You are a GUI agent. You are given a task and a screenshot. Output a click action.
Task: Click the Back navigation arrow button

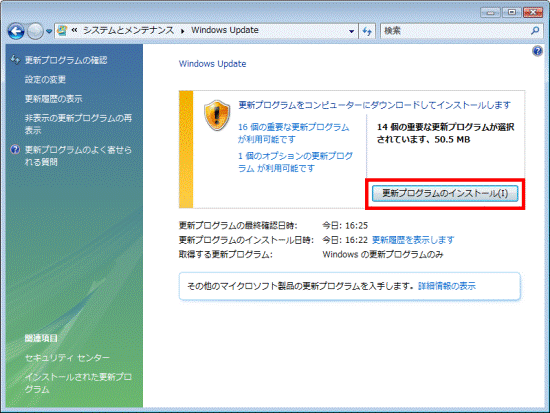[x=16, y=32]
